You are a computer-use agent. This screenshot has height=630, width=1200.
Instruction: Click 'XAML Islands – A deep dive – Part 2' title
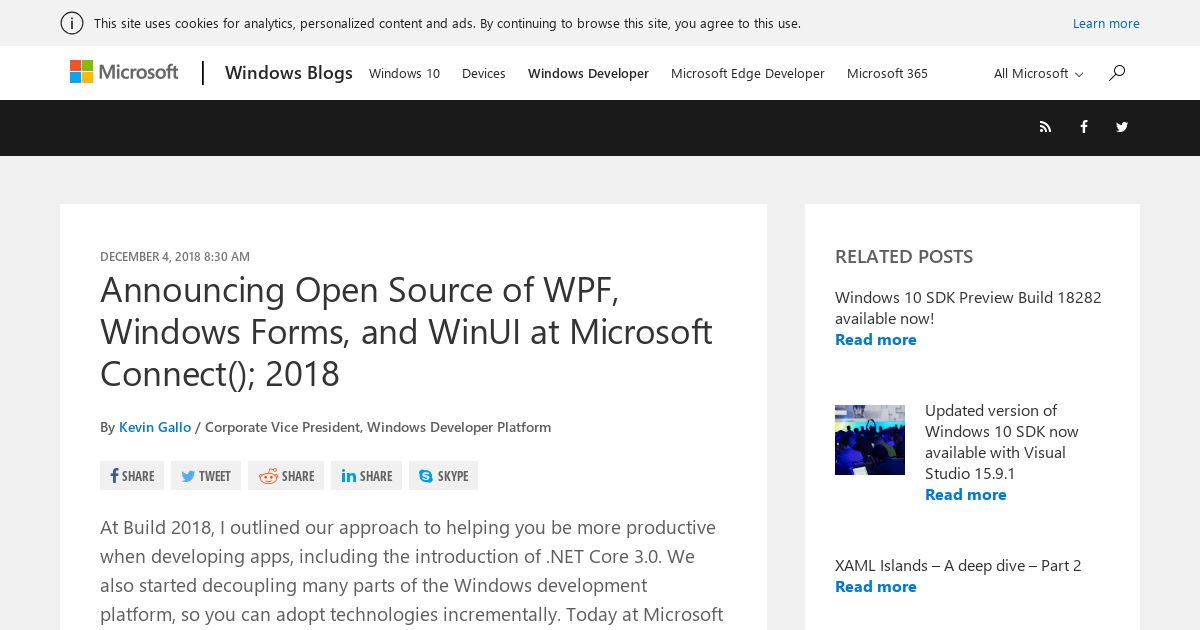tap(958, 565)
